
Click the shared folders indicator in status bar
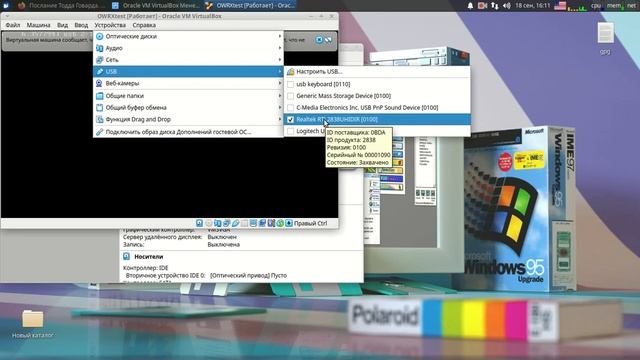244,223
